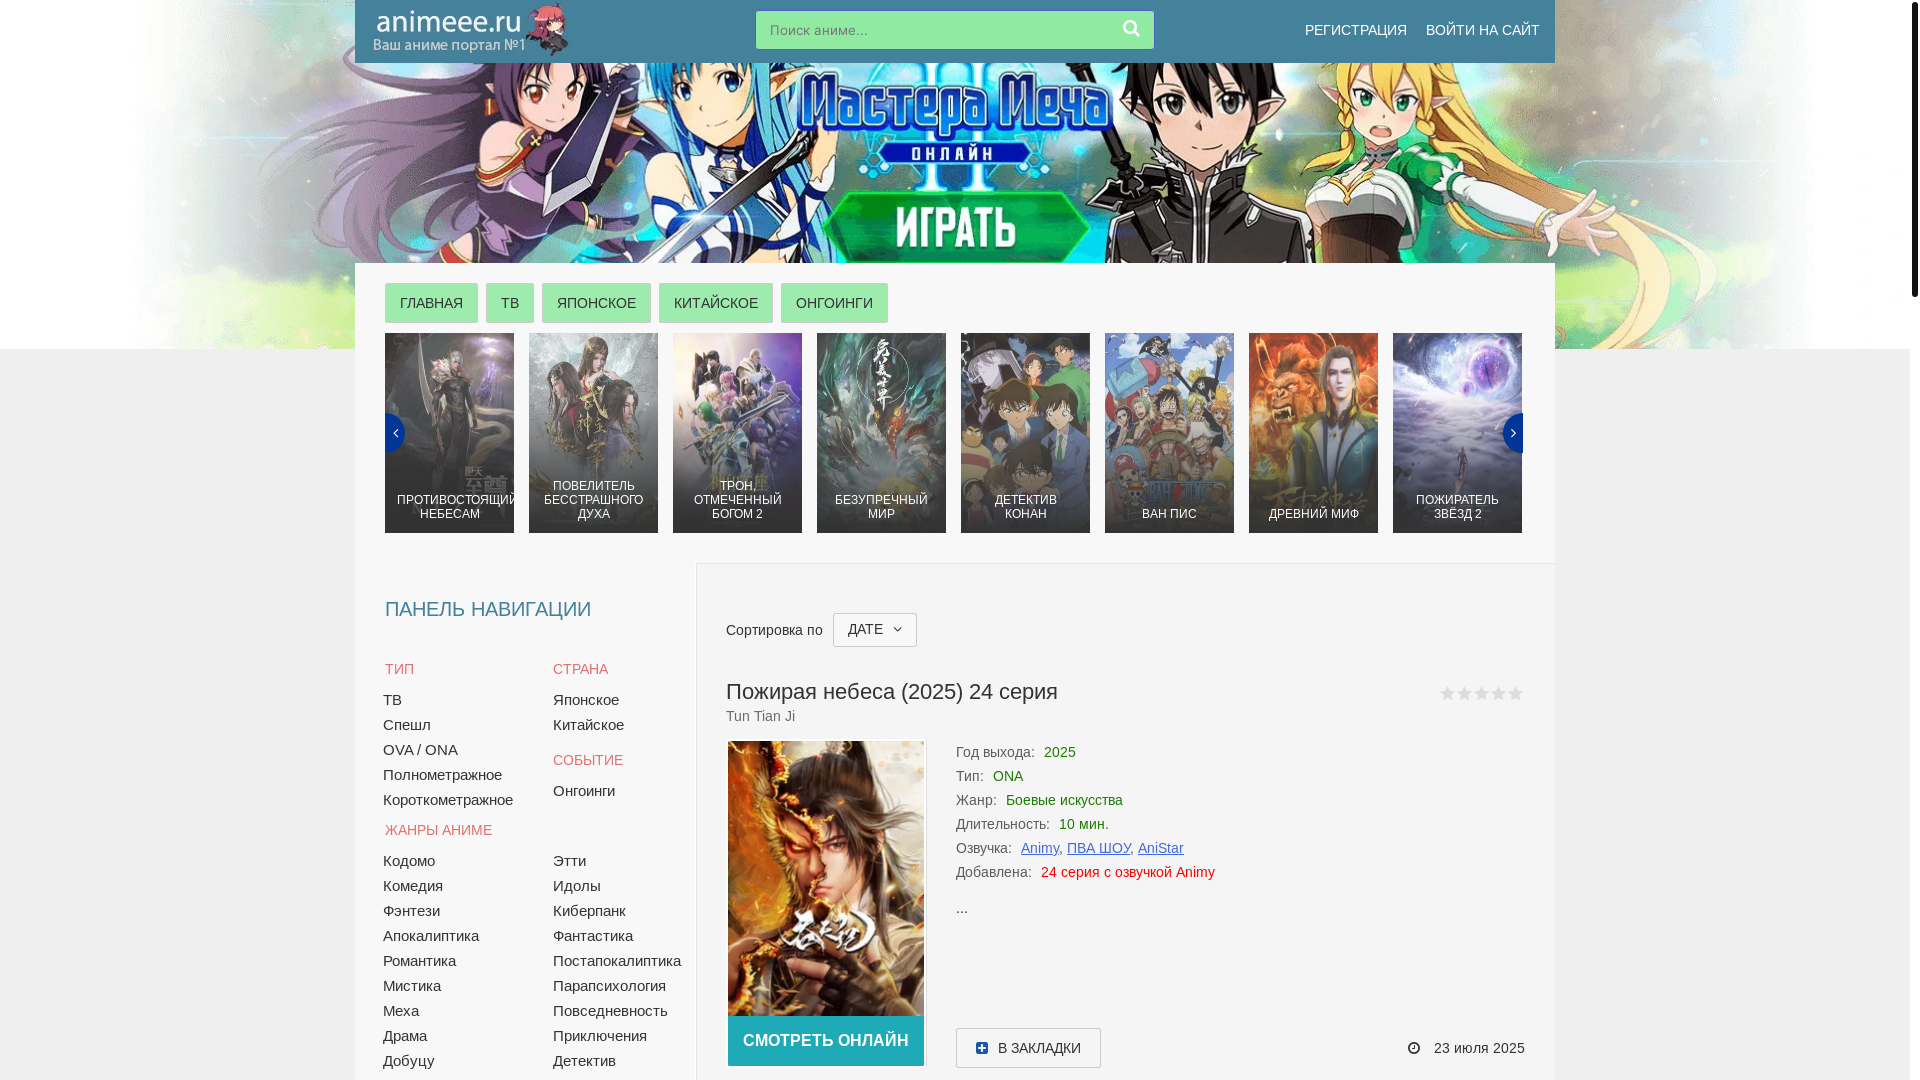
Task: Open the РЕГИСТРАЦИЯ link
Action: (x=1355, y=30)
